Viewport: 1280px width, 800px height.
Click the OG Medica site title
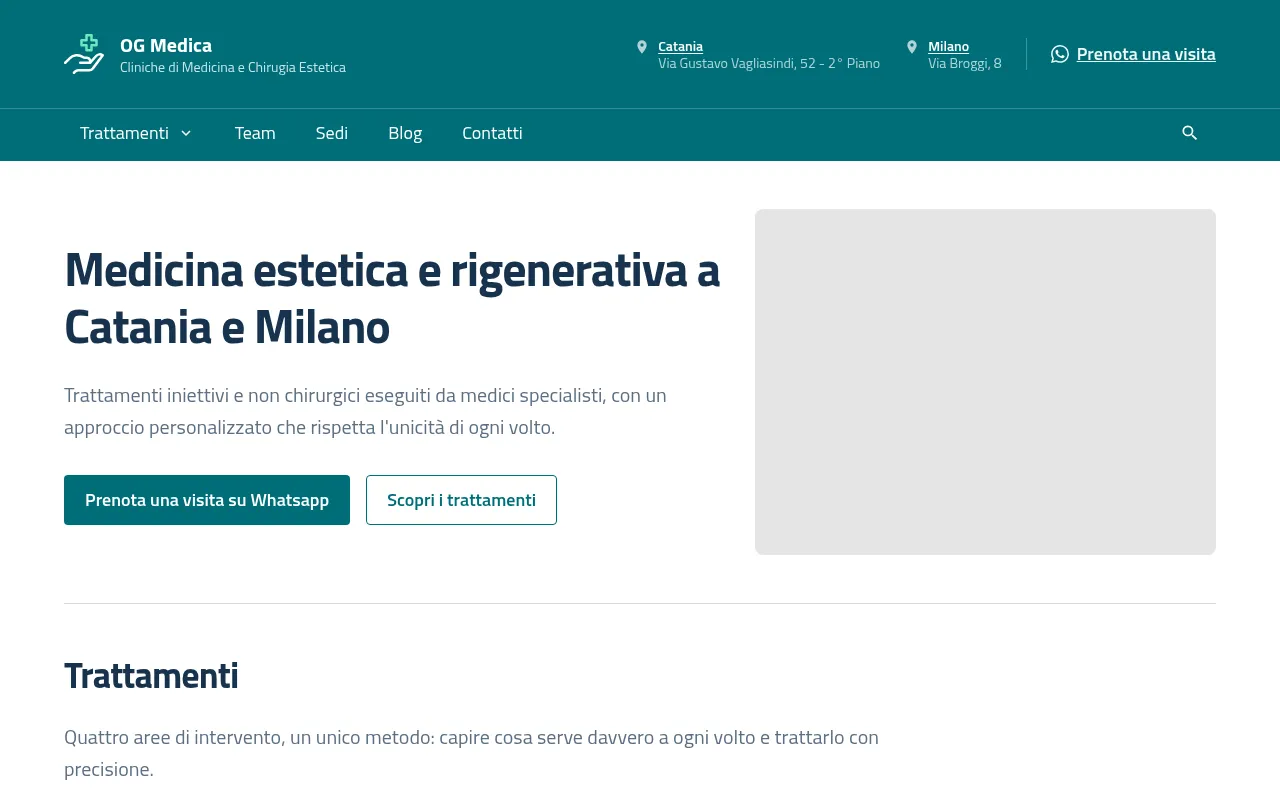[x=166, y=45]
